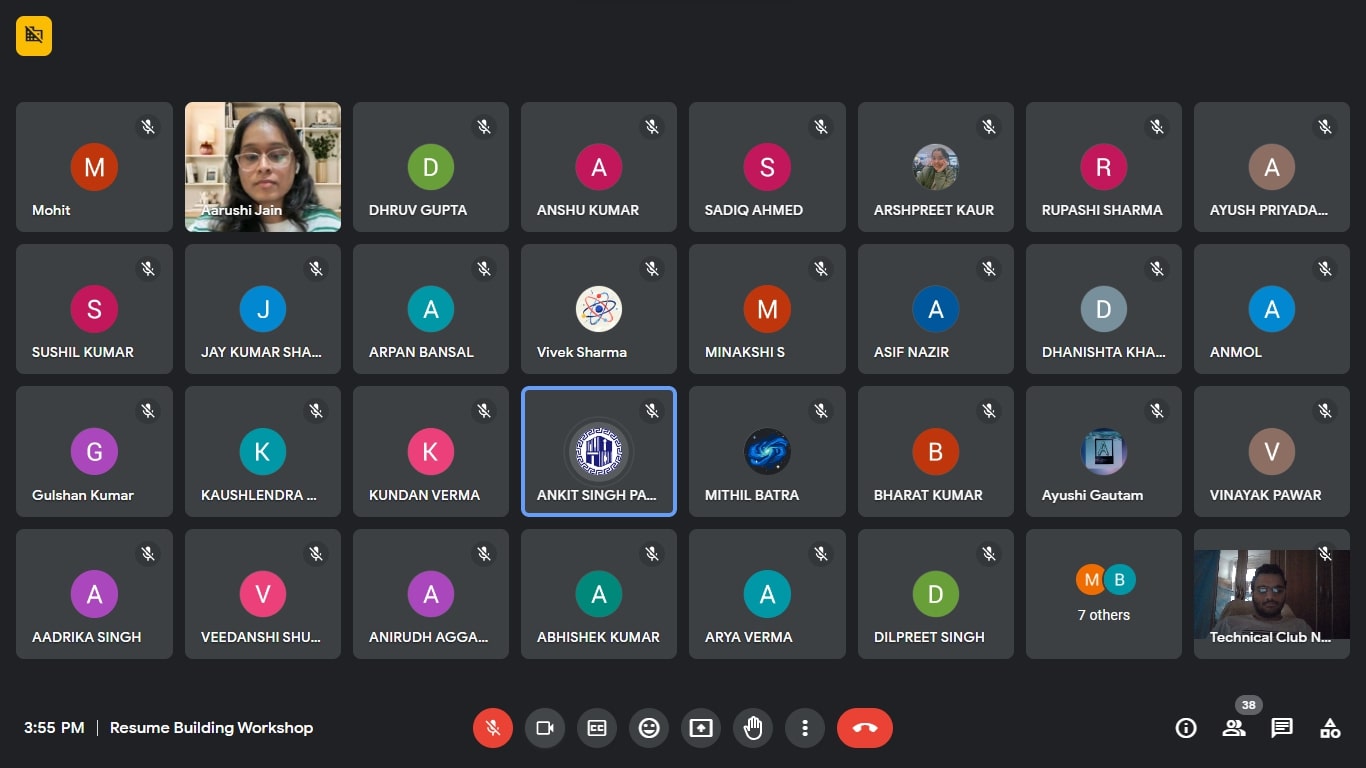Viewport: 1366px width, 768px height.
Task: Leave the call with the red hang-up button
Action: click(865, 728)
